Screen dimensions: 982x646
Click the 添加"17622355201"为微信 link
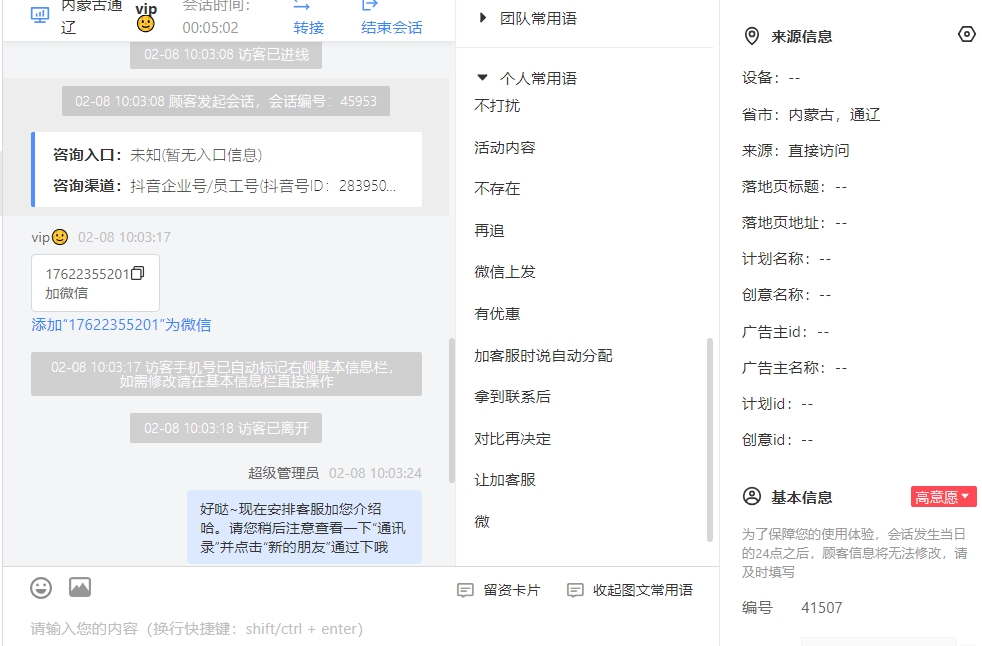click(121, 325)
